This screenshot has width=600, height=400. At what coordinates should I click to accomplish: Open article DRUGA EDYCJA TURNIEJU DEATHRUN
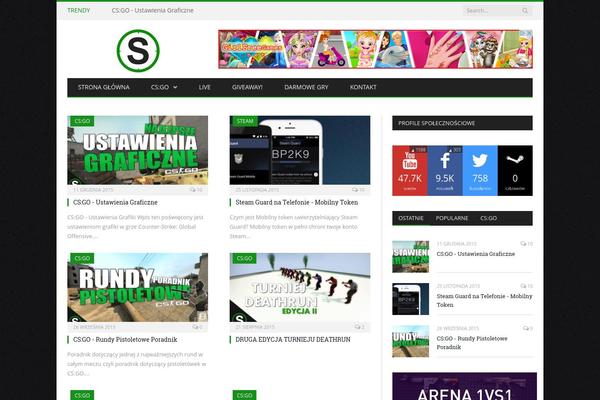pyautogui.click(x=293, y=340)
